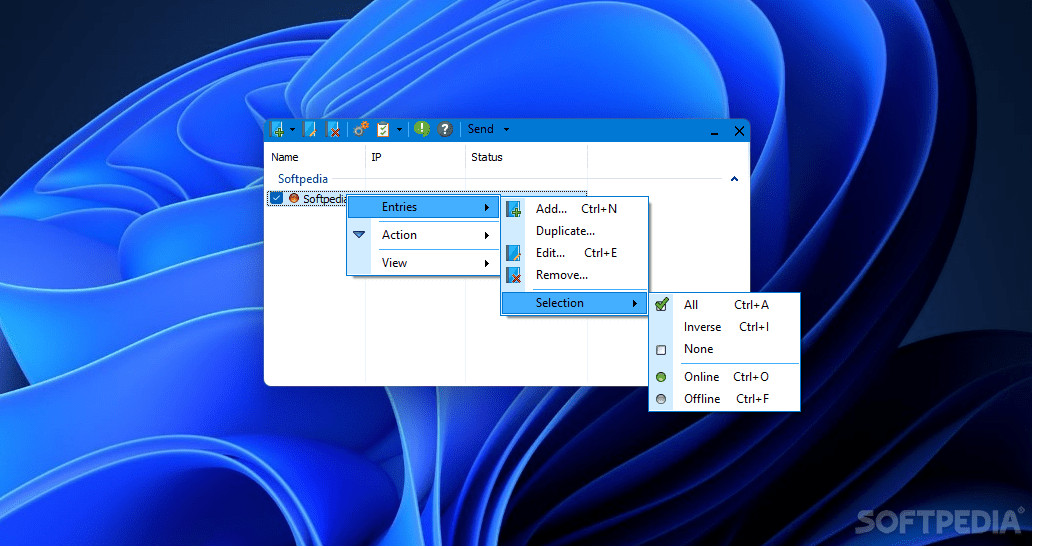Click the orange status ball on Softpedia entry
Image resolution: width=1040 pixels, height=549 pixels.
click(294, 198)
